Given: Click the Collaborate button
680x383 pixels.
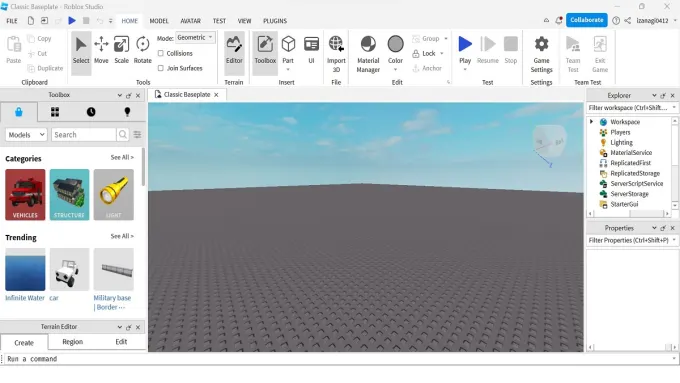Looking at the screenshot, I should [x=587, y=20].
